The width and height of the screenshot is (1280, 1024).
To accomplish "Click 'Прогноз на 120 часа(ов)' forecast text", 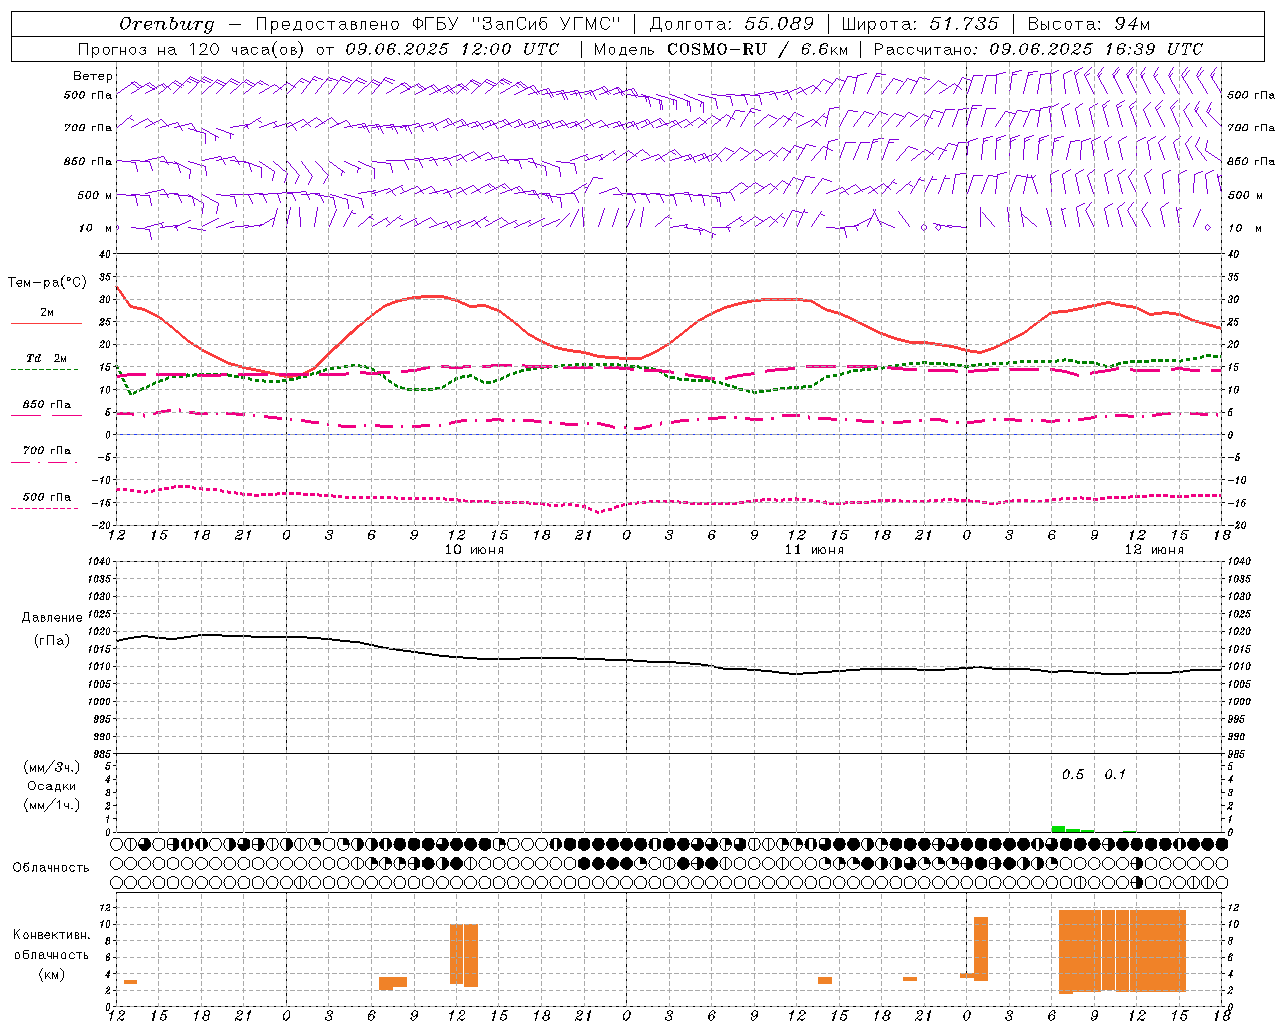I will [x=192, y=49].
